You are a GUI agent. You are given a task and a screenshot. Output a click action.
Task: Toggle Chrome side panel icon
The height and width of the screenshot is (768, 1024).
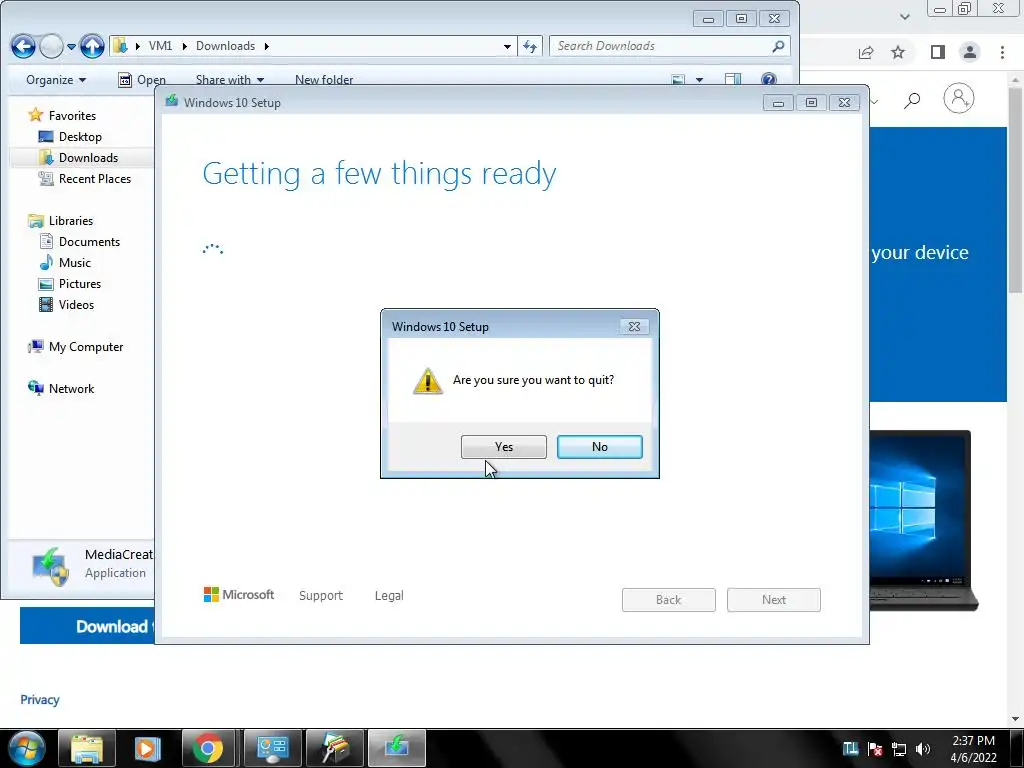[938, 52]
